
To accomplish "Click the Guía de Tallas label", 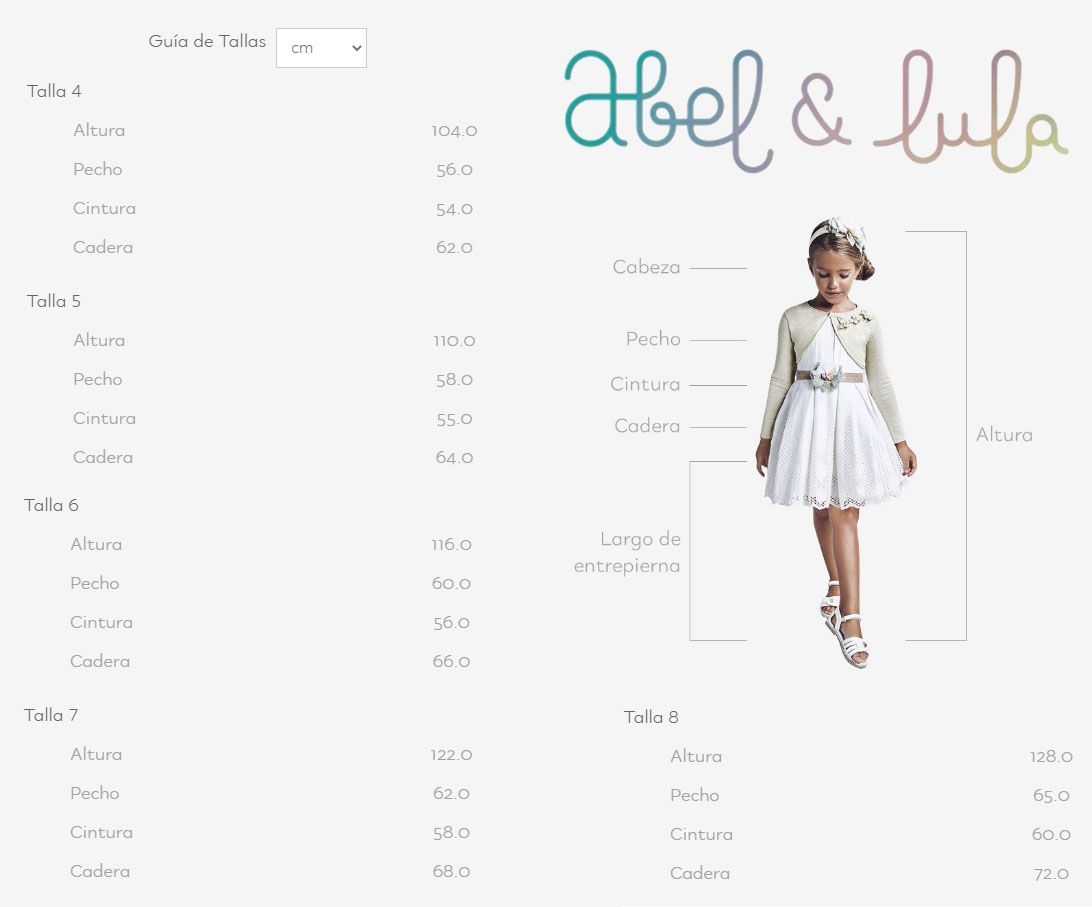I will click(207, 42).
